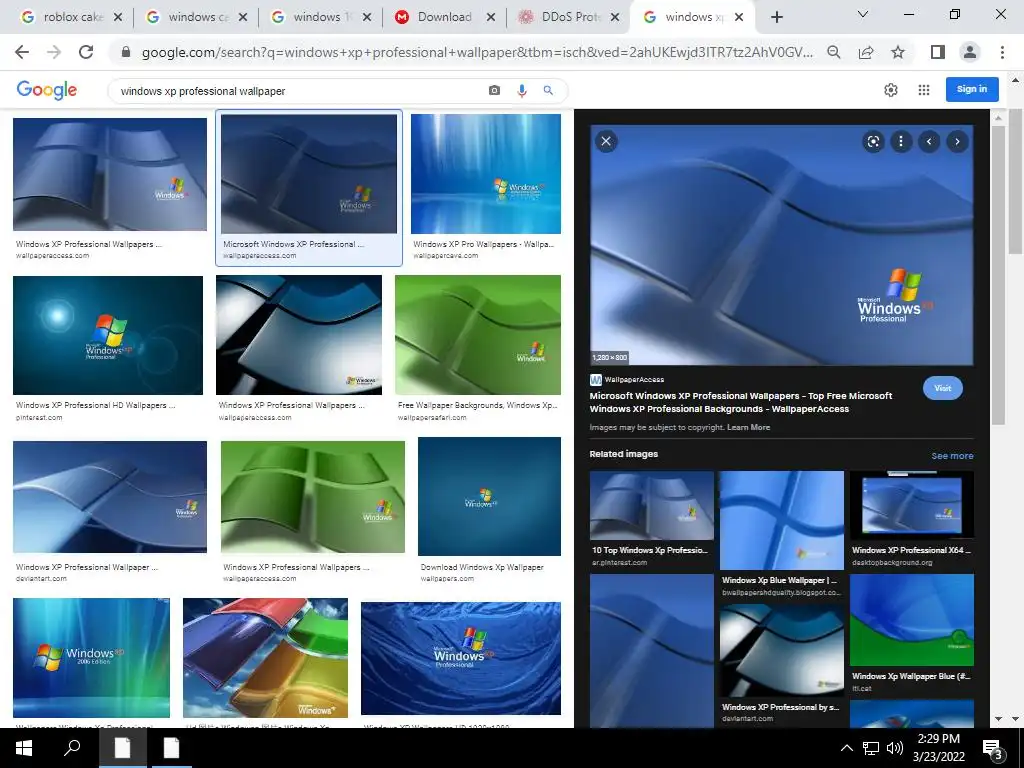
Task: Open Chrome three-dot menu
Action: (x=1002, y=52)
